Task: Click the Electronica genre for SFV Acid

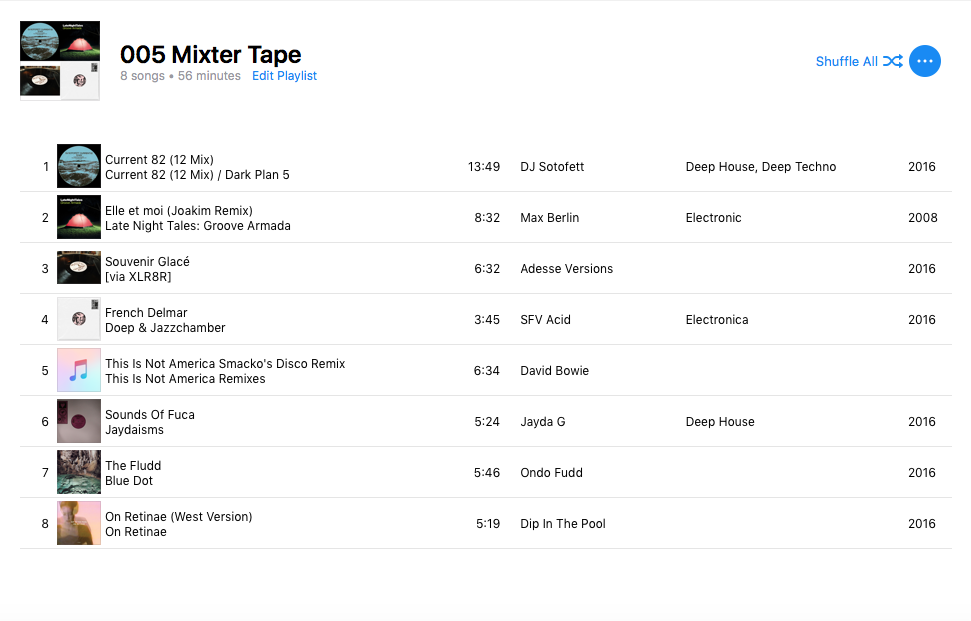Action: (x=716, y=319)
